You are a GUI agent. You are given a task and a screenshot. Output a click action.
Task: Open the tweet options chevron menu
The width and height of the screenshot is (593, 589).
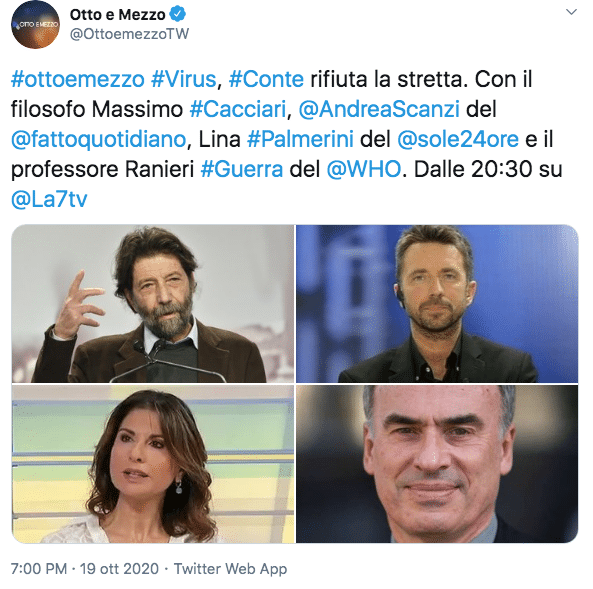coord(571,12)
